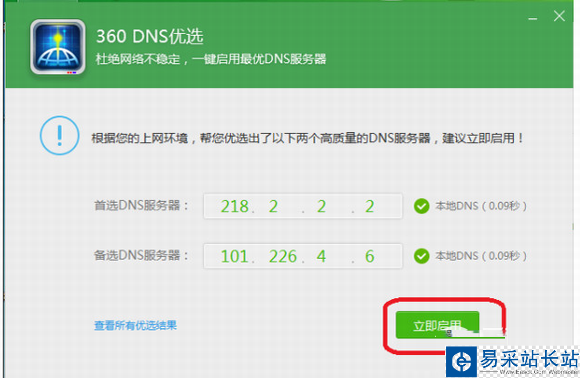The height and width of the screenshot is (378, 580).
Task: Click the 立即启用 button
Action: pyautogui.click(x=438, y=325)
